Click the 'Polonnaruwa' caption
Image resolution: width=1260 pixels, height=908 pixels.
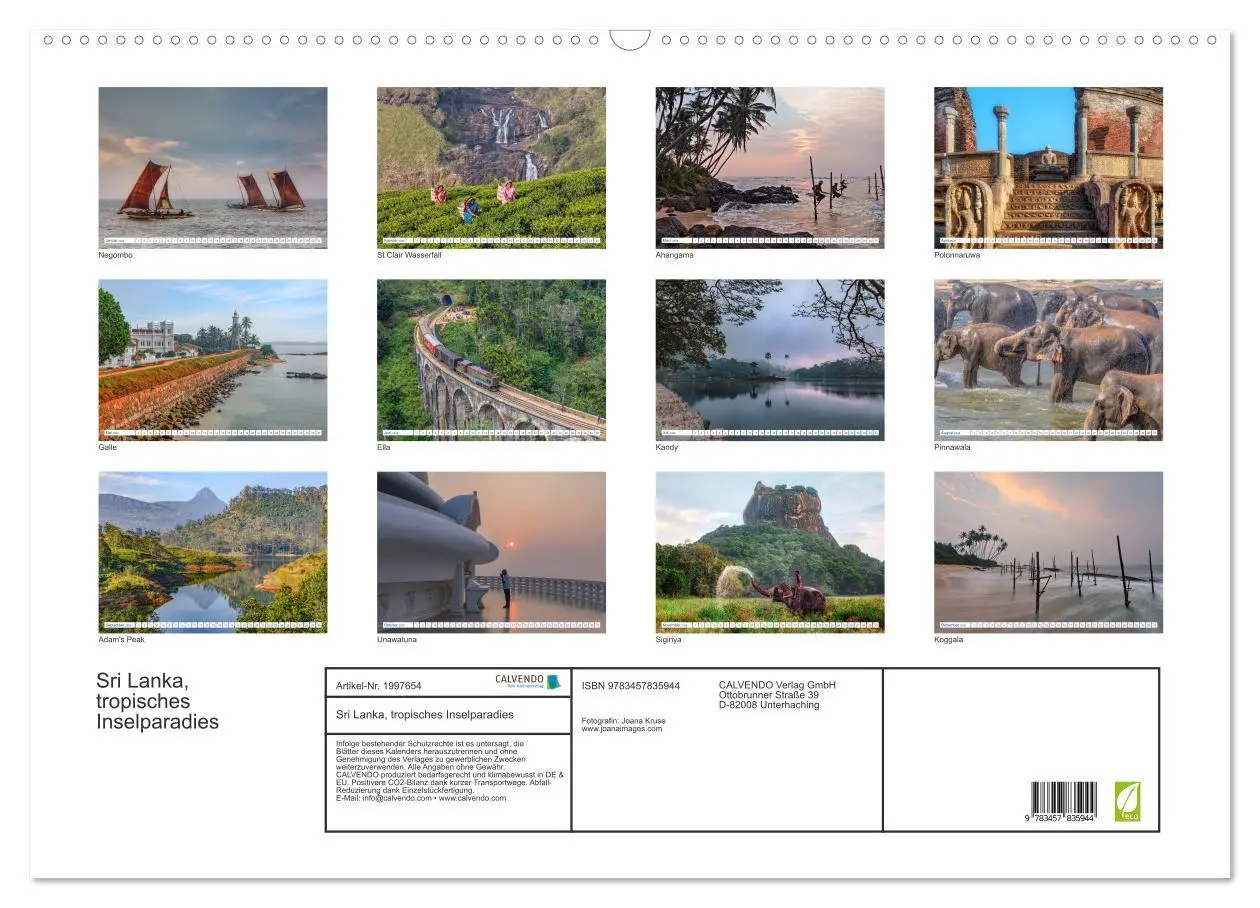pos(957,255)
